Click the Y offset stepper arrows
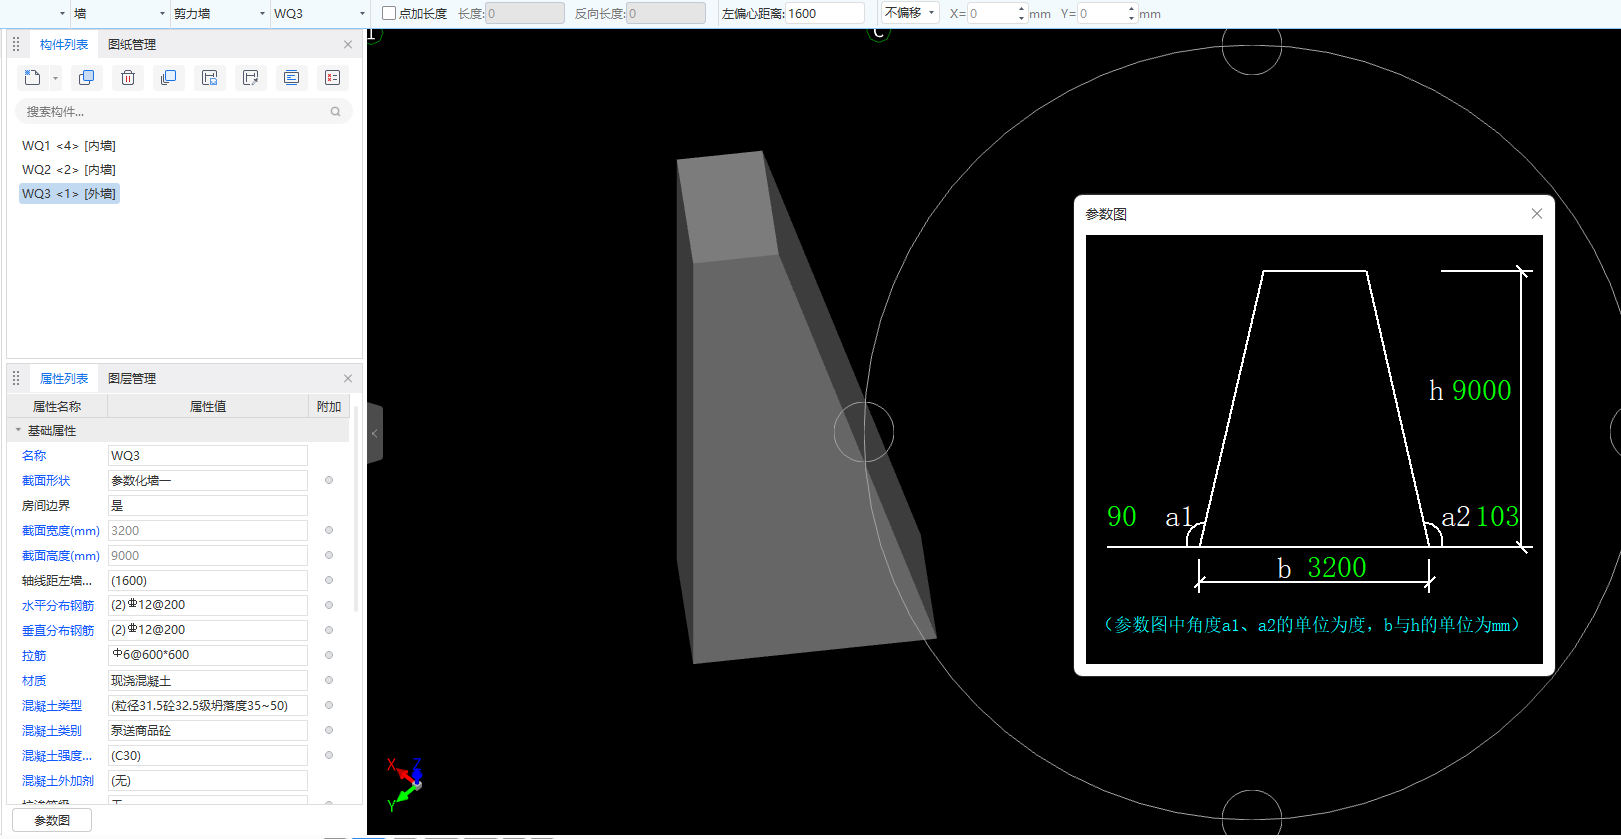The width and height of the screenshot is (1621, 839). [1131, 13]
